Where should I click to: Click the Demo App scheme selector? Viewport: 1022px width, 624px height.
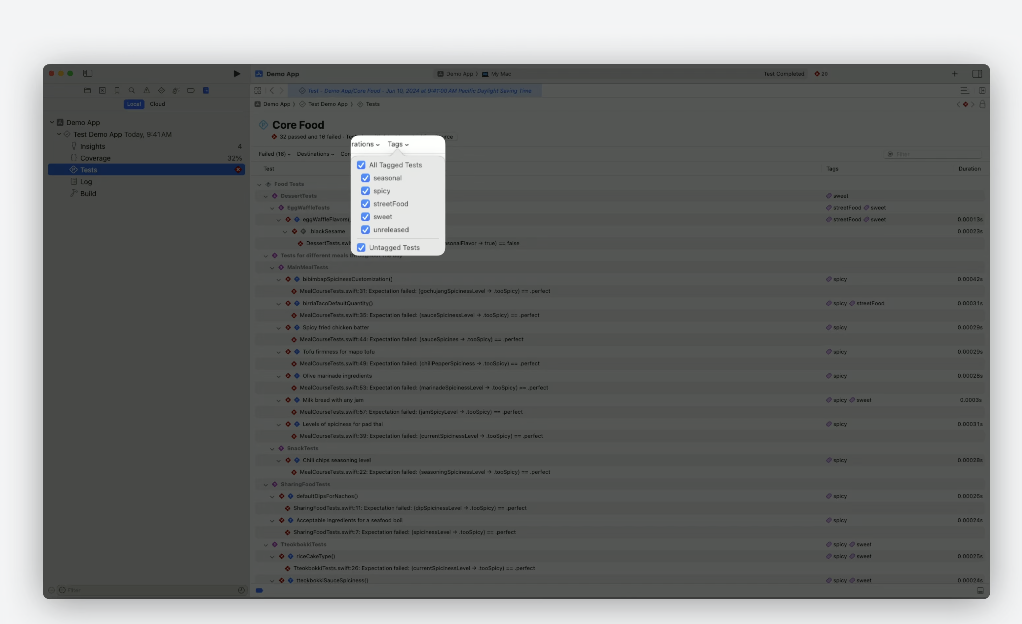[456, 74]
